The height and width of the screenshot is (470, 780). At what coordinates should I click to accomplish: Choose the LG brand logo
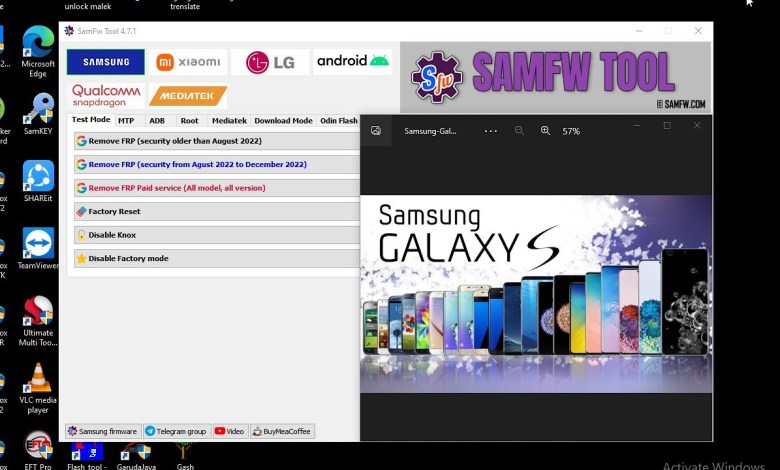click(270, 62)
